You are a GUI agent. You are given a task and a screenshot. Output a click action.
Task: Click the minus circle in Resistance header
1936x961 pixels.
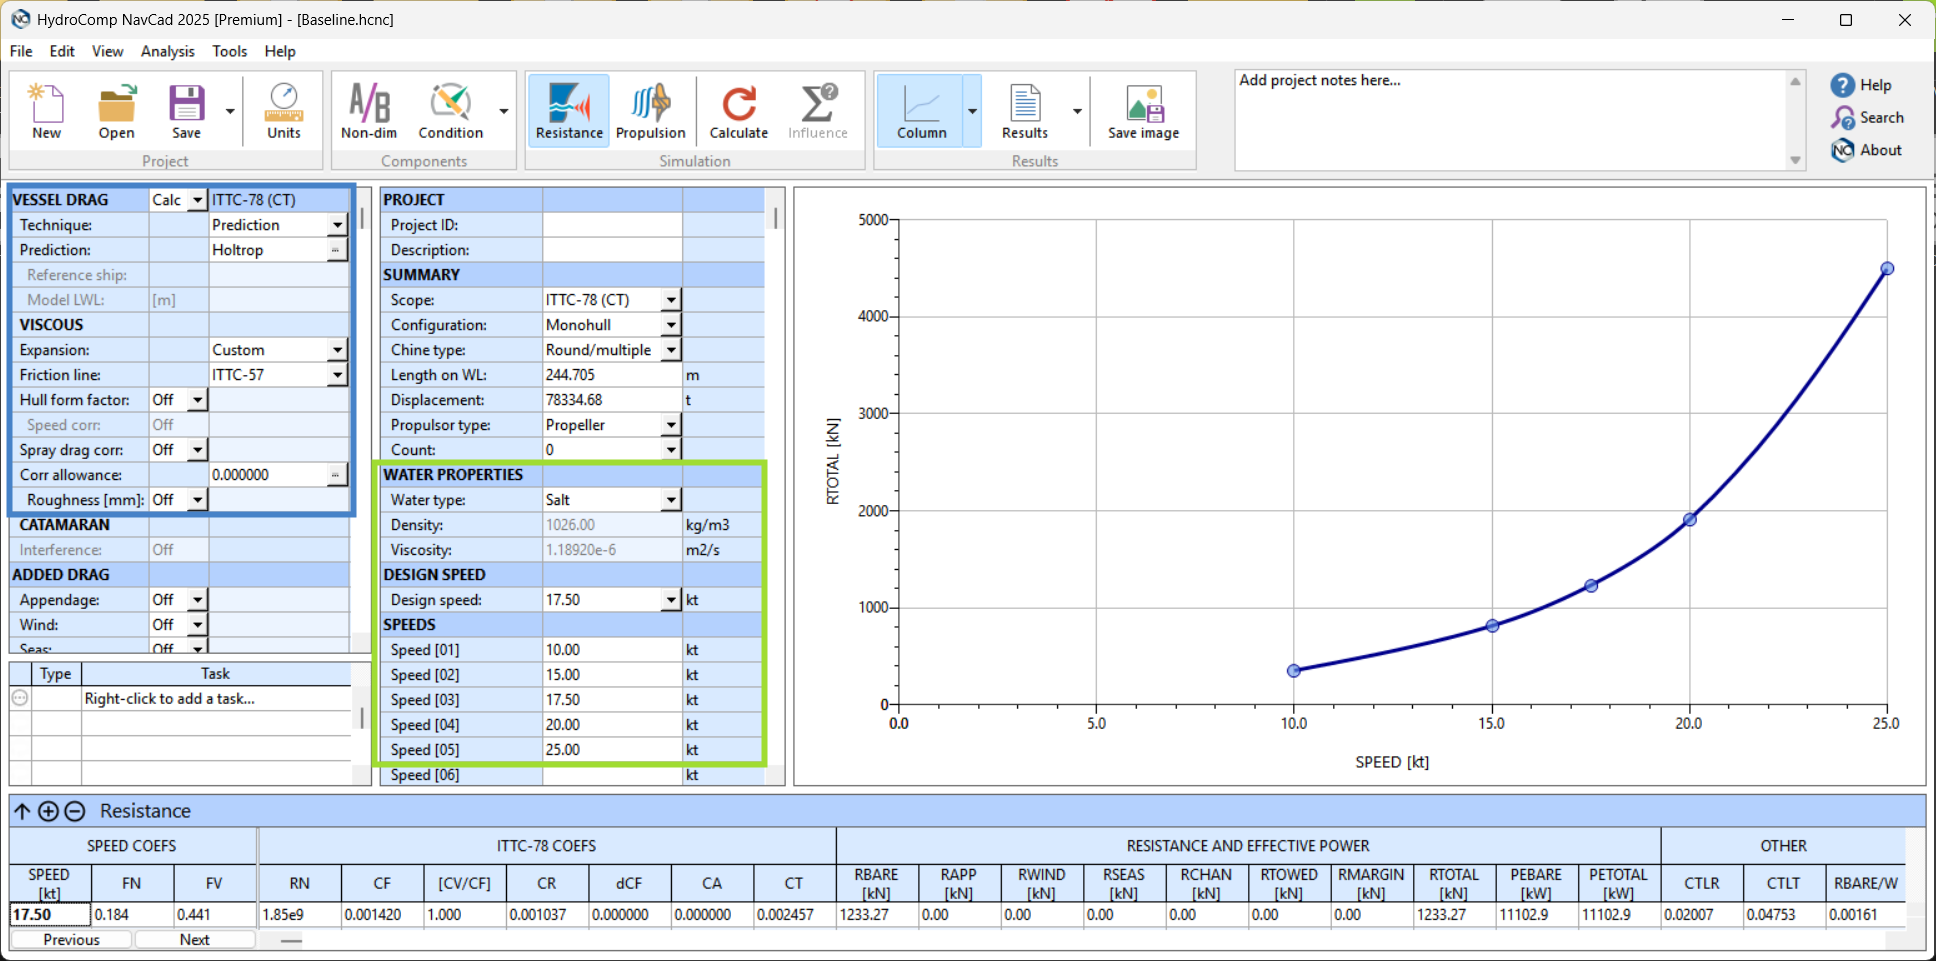tap(74, 811)
